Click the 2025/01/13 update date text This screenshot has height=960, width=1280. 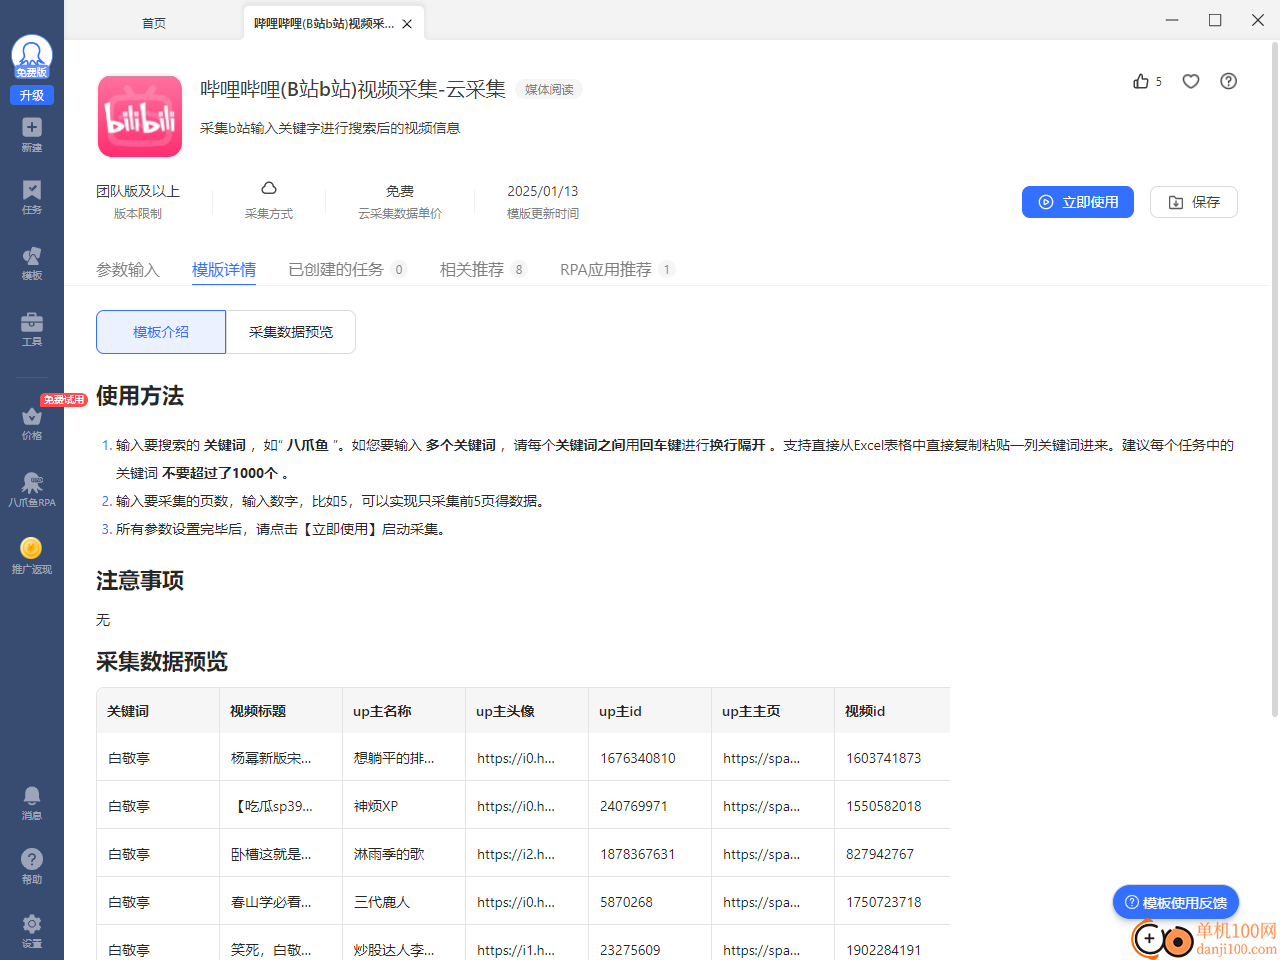(542, 191)
